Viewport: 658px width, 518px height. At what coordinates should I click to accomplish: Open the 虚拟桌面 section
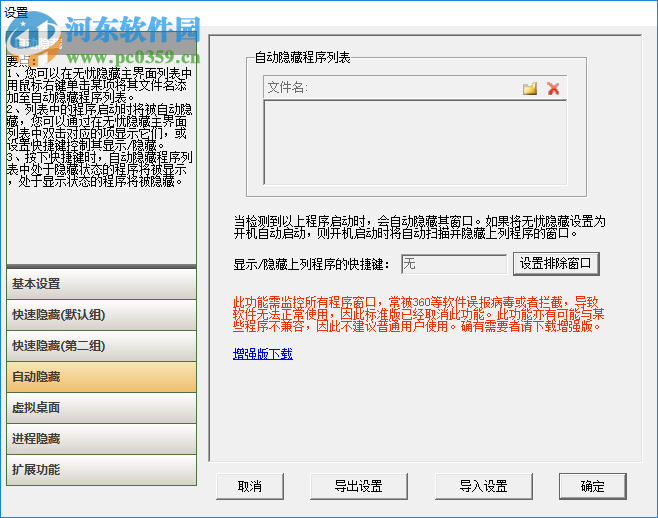point(102,408)
